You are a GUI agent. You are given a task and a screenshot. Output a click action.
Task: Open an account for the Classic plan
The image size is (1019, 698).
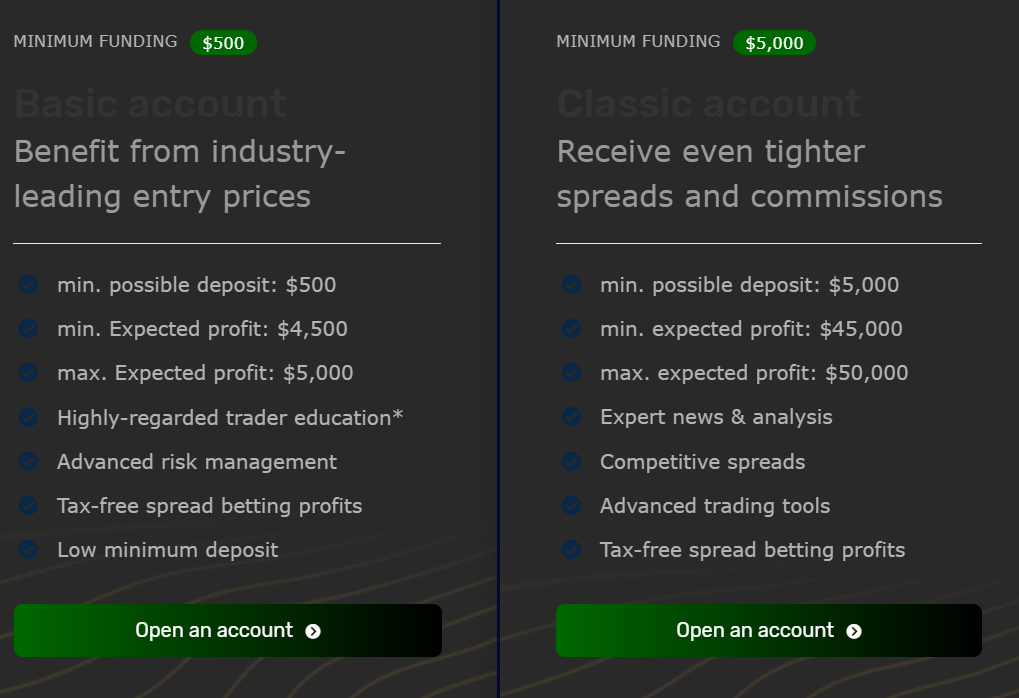coord(769,630)
